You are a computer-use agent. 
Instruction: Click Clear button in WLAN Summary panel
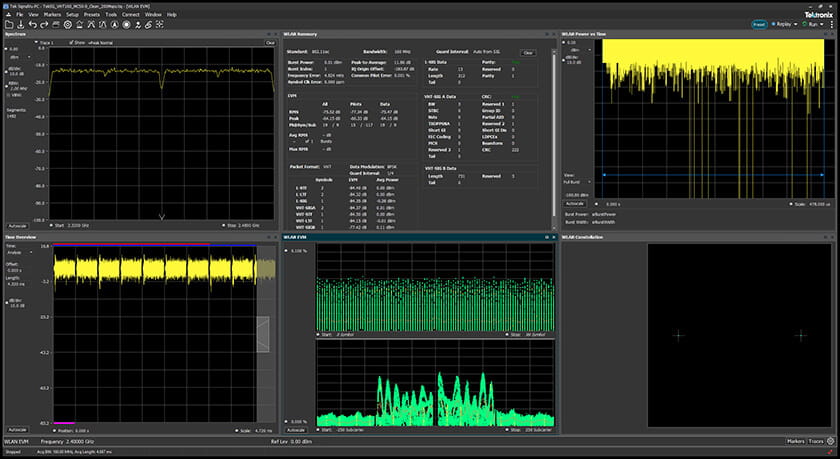tap(528, 53)
